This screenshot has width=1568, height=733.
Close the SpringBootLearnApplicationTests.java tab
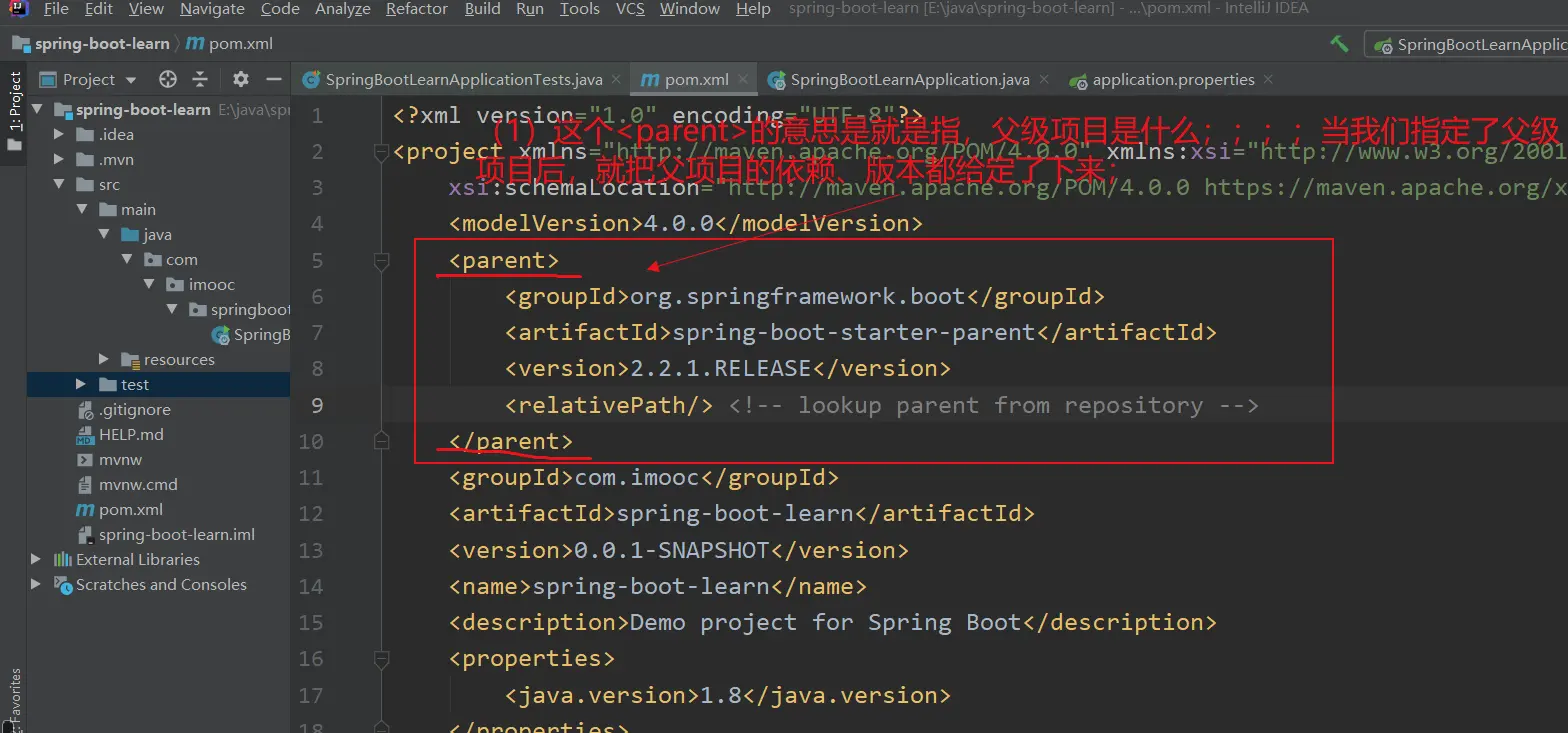617,79
